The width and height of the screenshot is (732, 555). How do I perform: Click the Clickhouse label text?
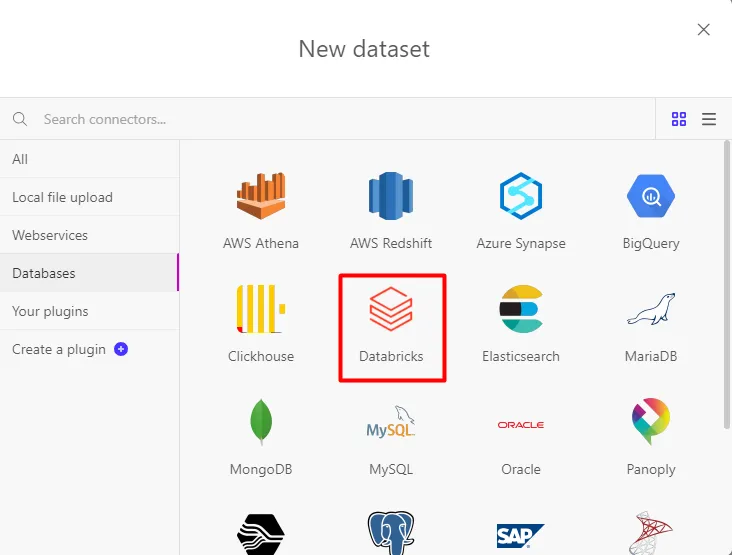tap(261, 356)
